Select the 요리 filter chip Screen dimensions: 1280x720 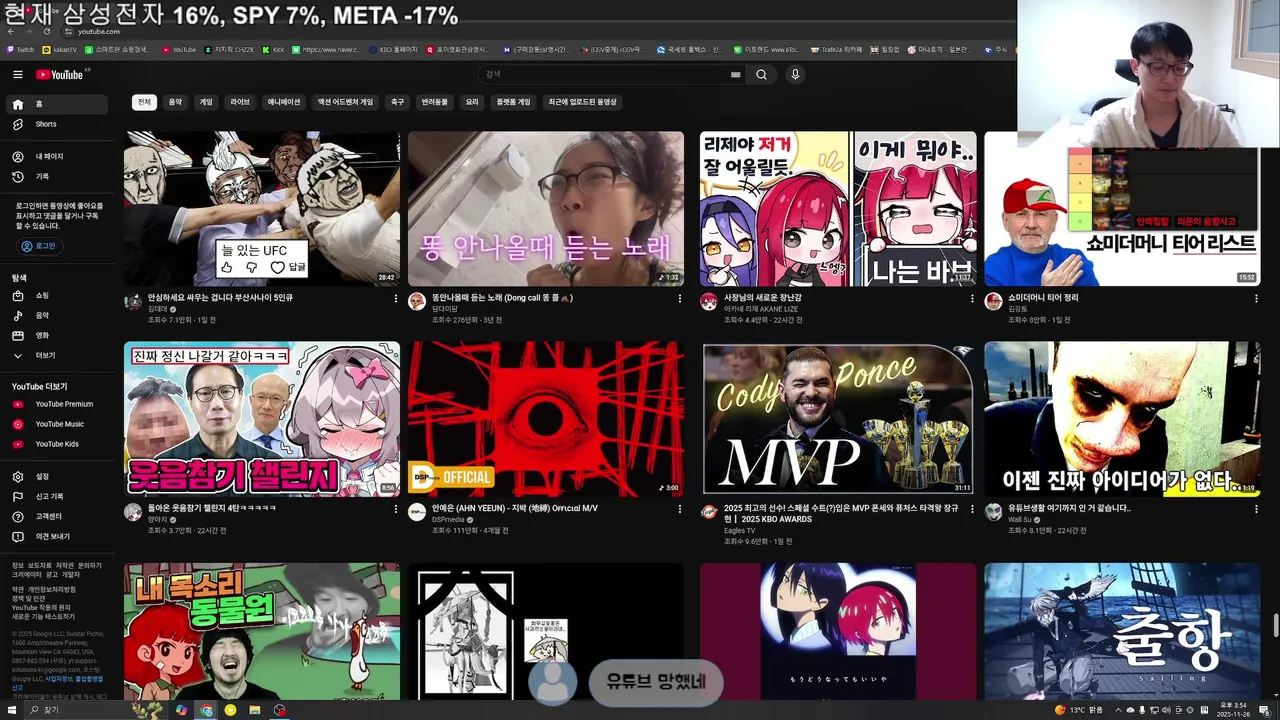[x=472, y=102]
